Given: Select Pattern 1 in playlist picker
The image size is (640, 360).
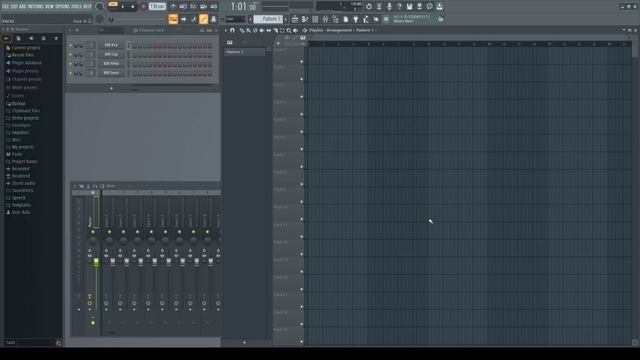Looking at the screenshot, I should click(x=245, y=52).
